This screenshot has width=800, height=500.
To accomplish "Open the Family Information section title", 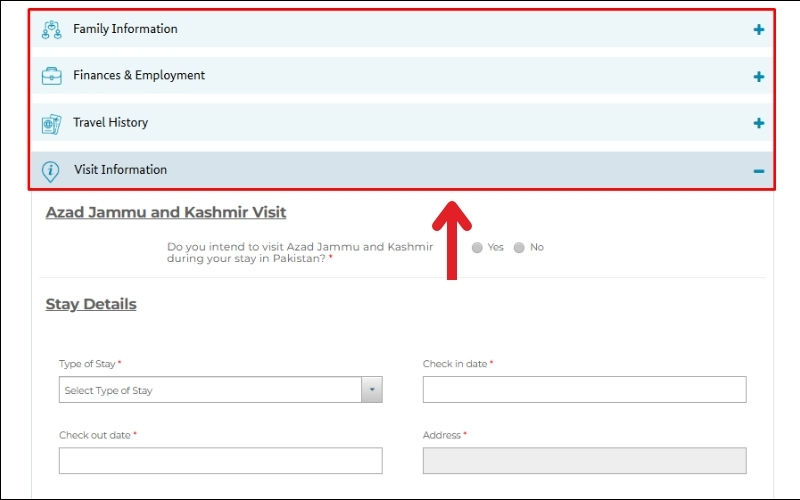I will click(125, 29).
